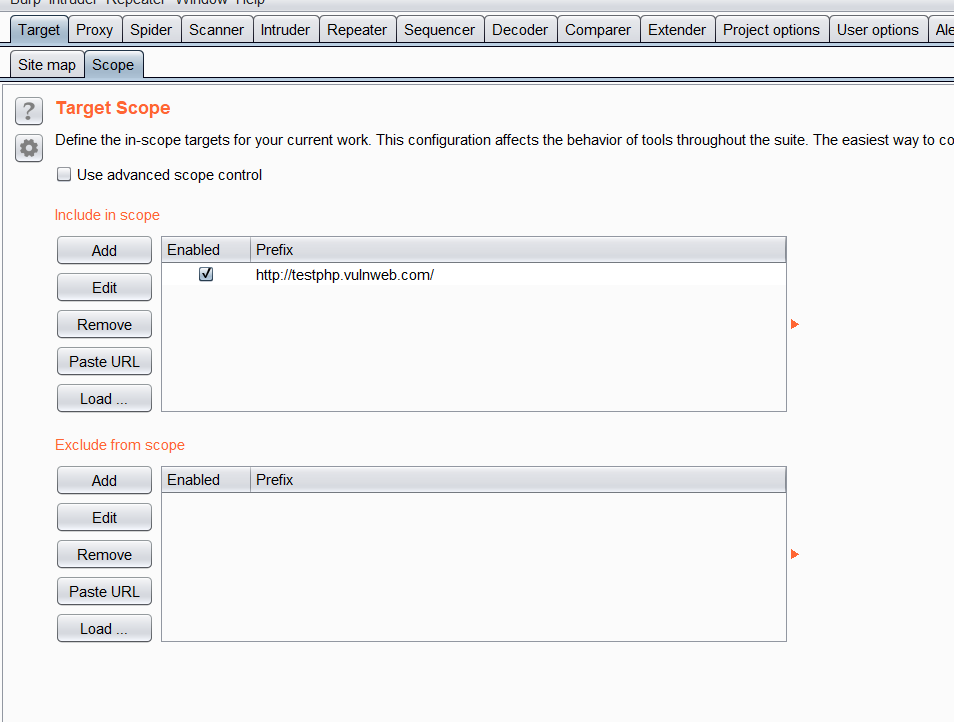Open the Decoder tab
Viewport: 954px width, 722px height.
[520, 30]
